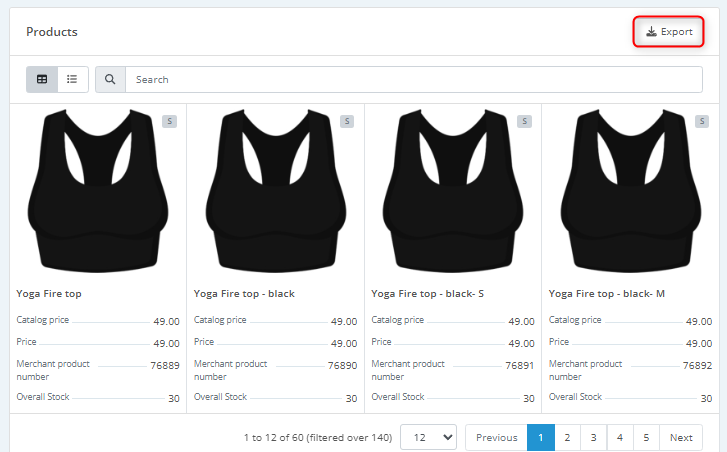Open the Yoga Fire top - black image
Screen dimensions: 727x452
point(276,191)
